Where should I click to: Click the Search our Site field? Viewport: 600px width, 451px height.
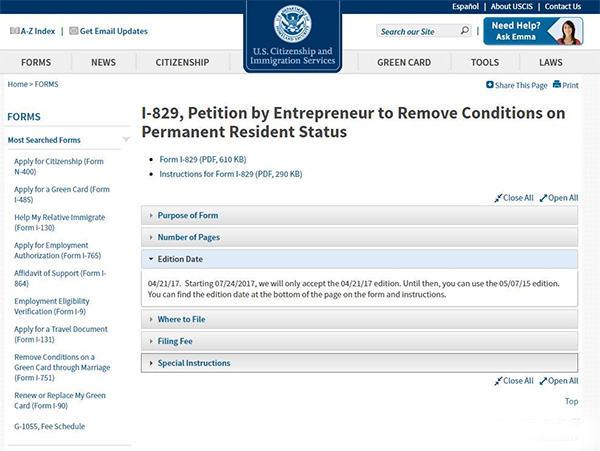pos(416,31)
